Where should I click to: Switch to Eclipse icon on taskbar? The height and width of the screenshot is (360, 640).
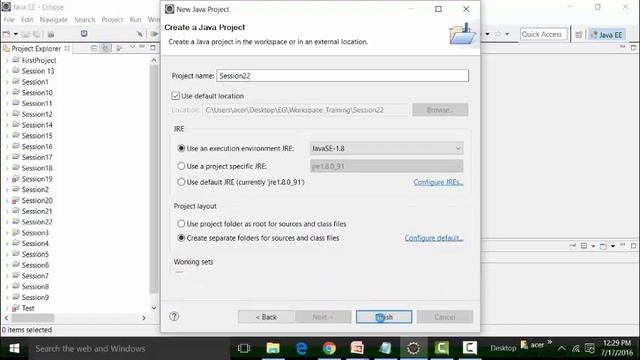pos(413,348)
